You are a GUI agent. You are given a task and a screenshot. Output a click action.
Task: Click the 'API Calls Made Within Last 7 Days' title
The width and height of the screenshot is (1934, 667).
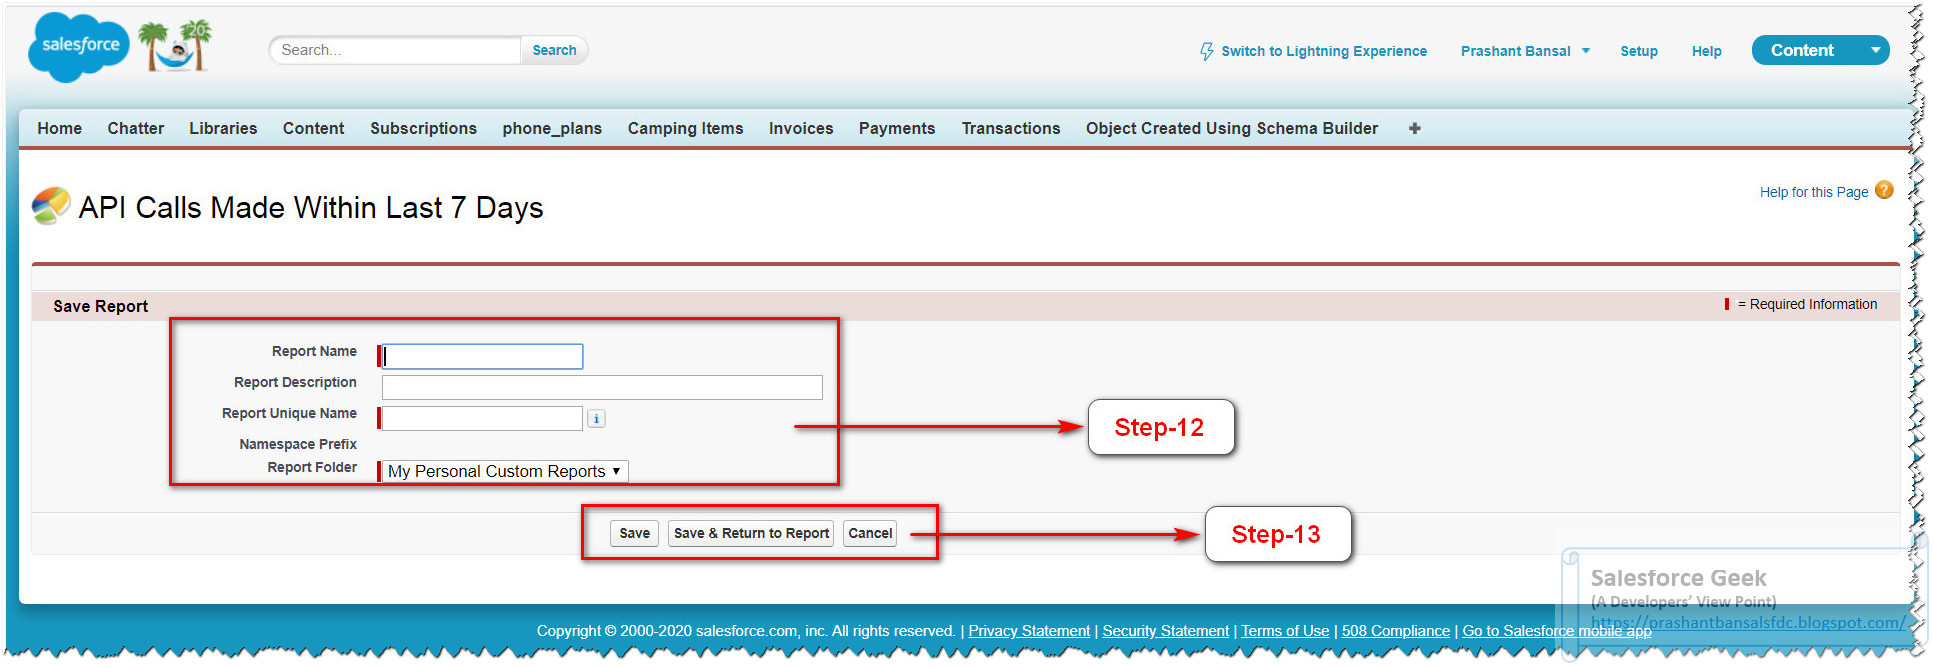[311, 207]
